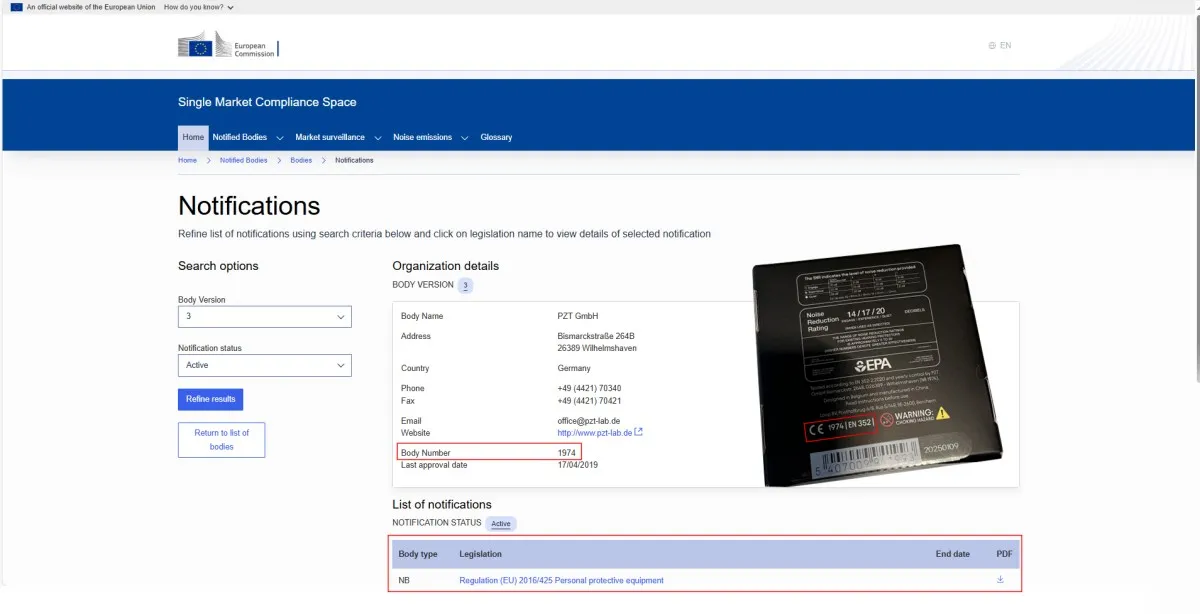Click Return to list of bodies button
The height and width of the screenshot is (614, 1200).
tap(221, 440)
